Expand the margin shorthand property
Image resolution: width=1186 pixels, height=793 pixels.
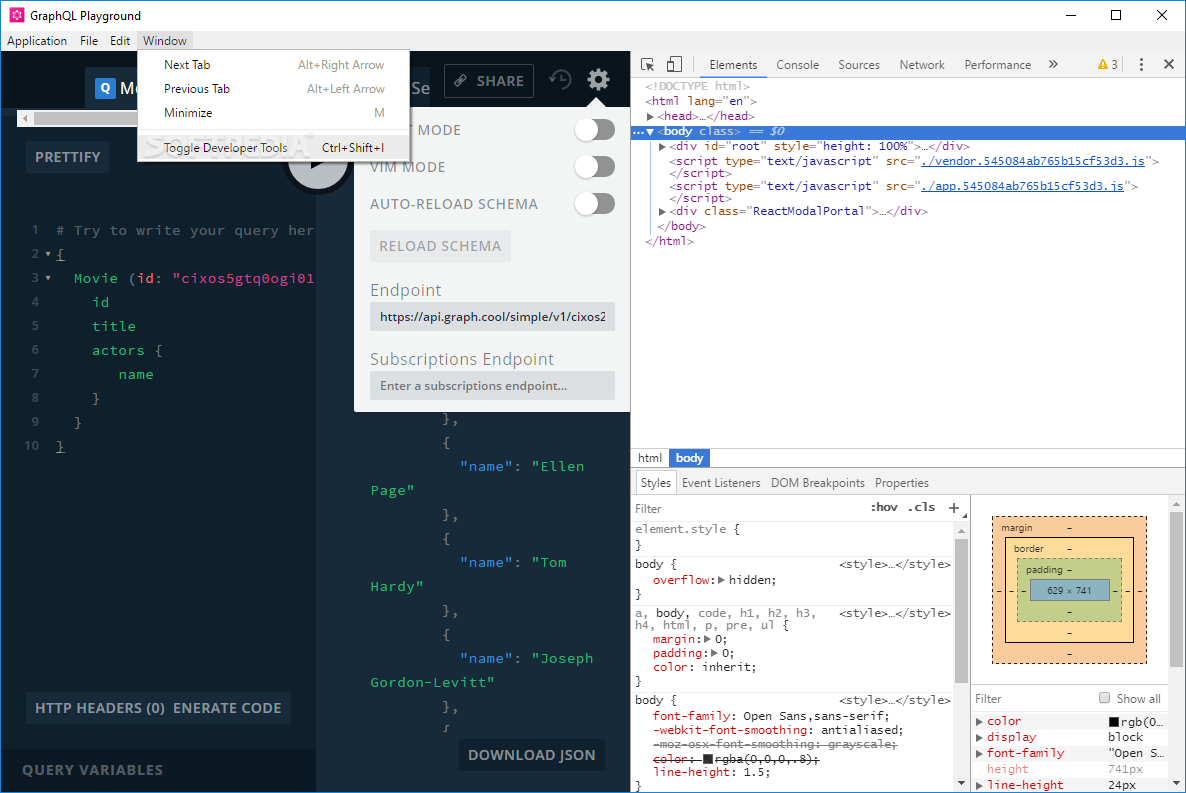click(708, 639)
